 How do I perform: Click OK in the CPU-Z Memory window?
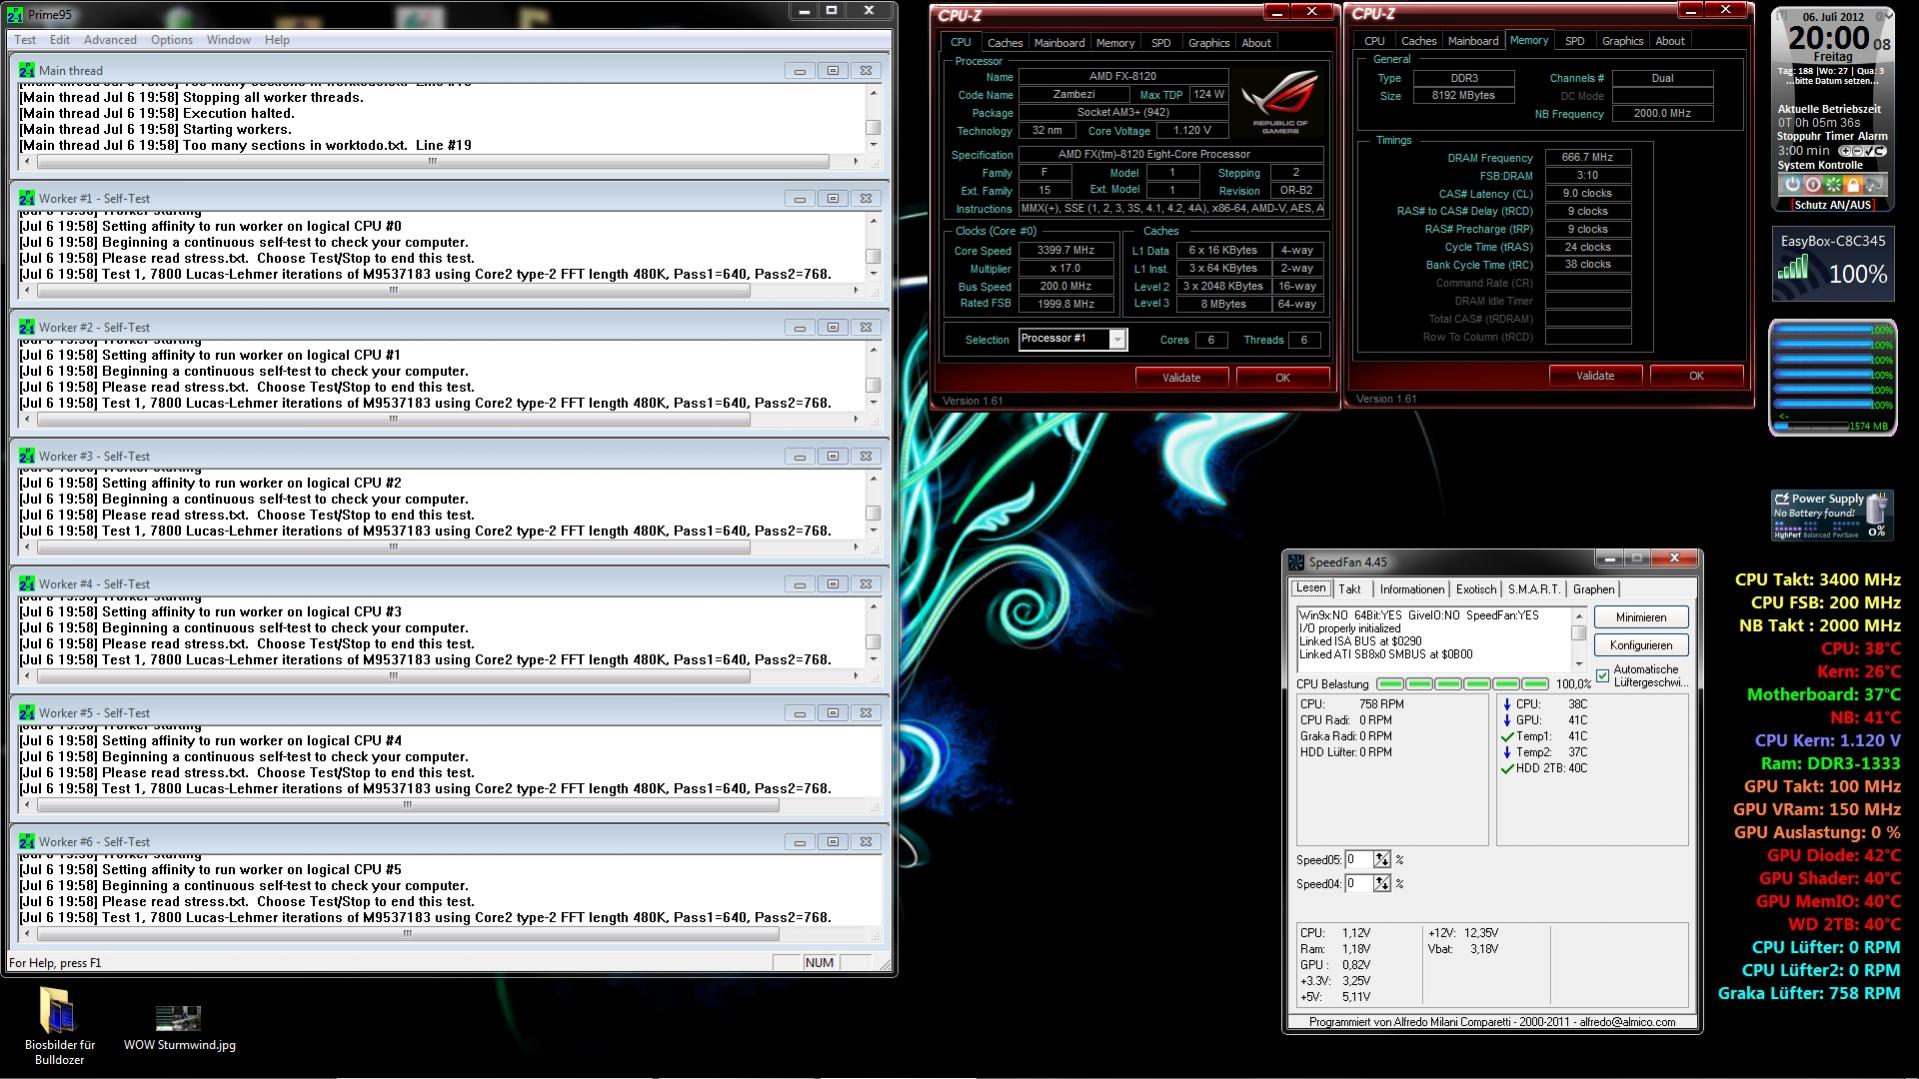1696,376
